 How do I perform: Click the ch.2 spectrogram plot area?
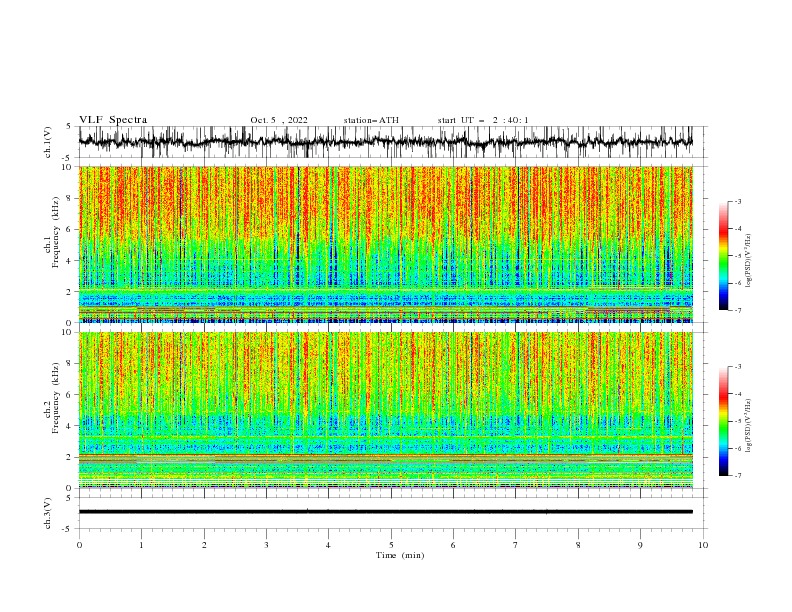[x=386, y=410]
